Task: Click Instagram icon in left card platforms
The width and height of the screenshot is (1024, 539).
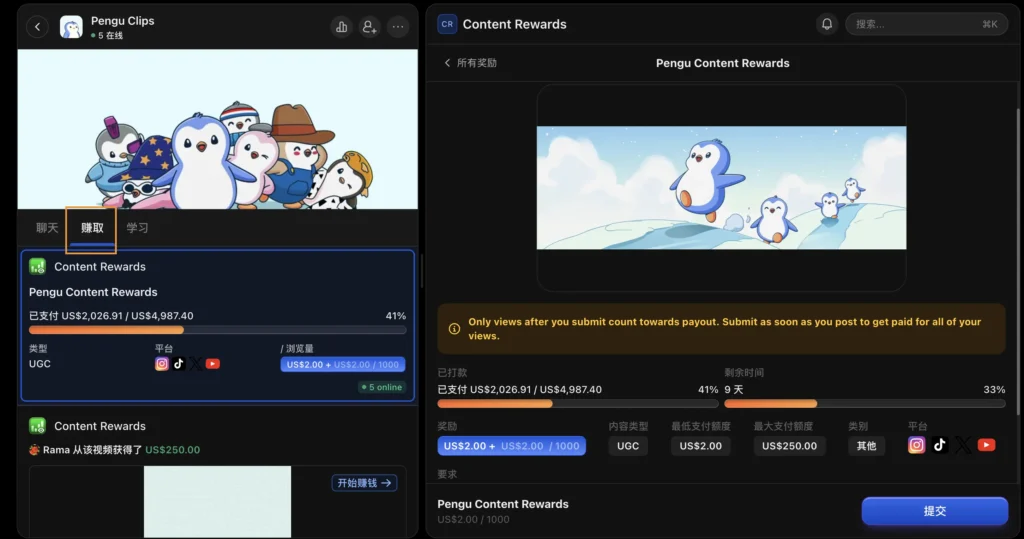Action: 162,364
